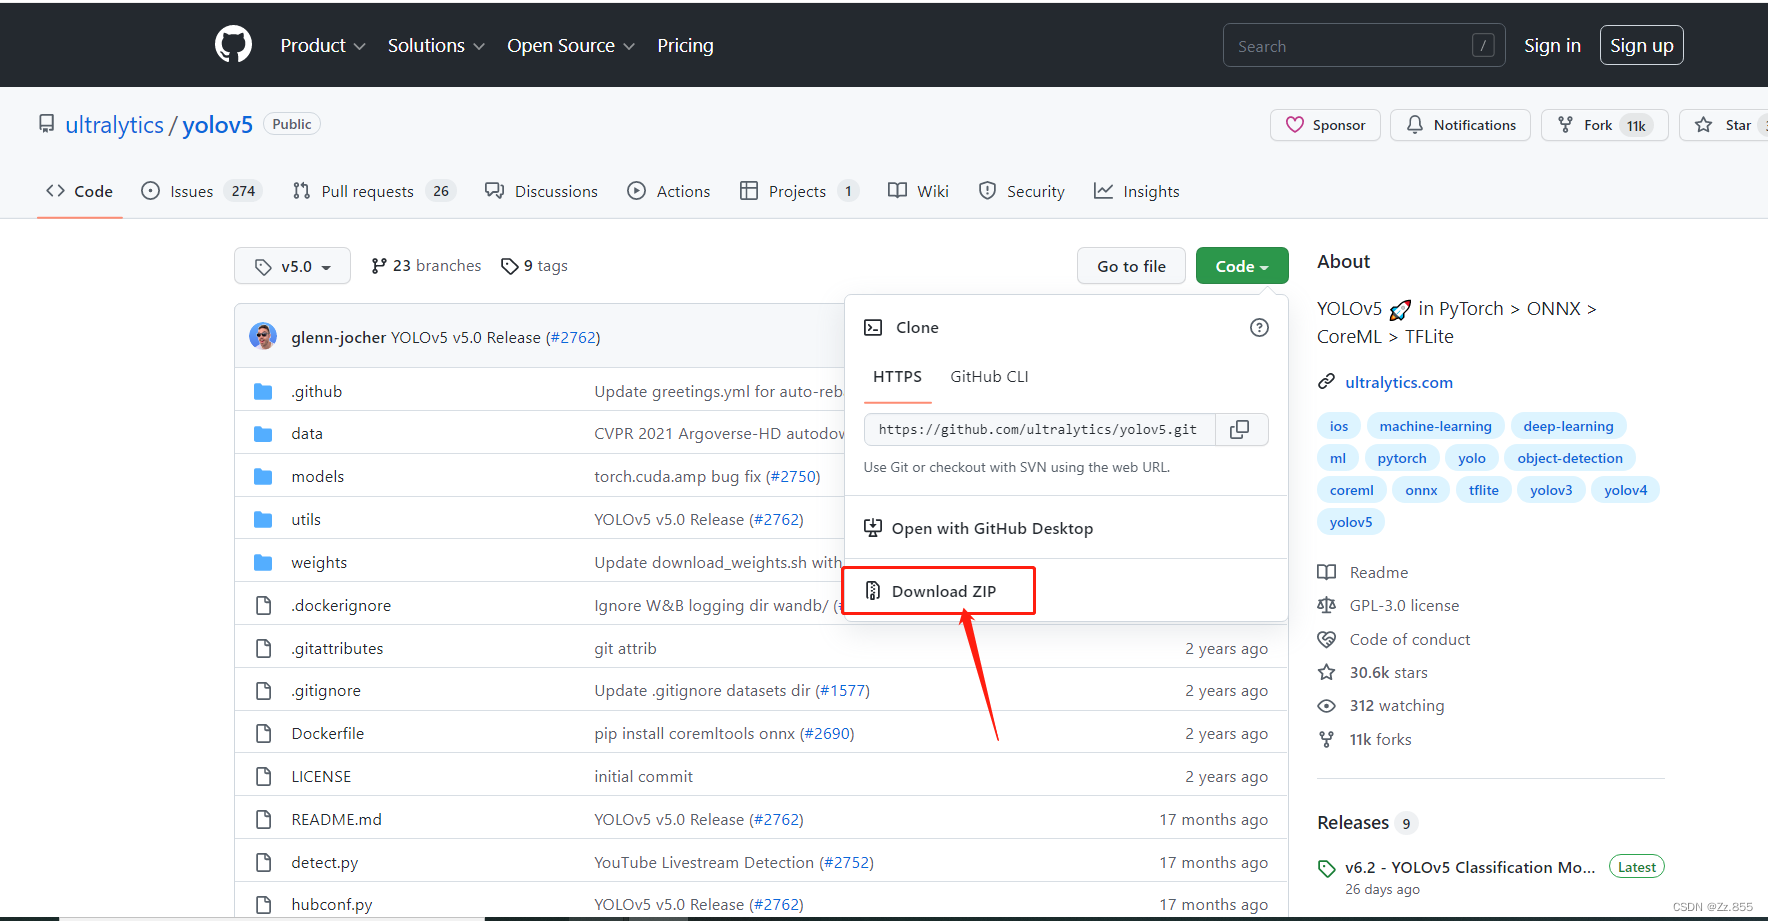This screenshot has height=921, width=1768.
Task: Click the Notifications bell icon
Action: [x=1415, y=125]
